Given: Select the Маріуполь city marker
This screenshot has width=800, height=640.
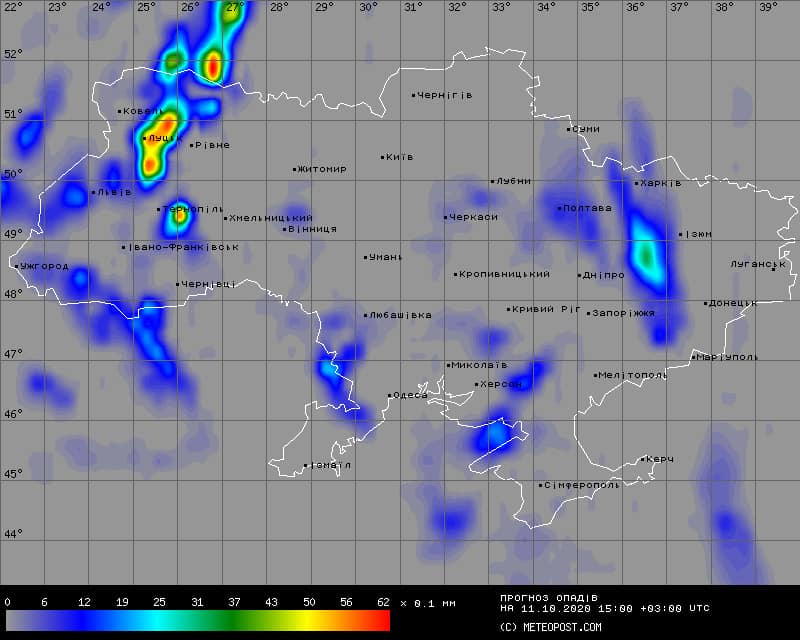Looking at the screenshot, I should pyautogui.click(x=693, y=357).
